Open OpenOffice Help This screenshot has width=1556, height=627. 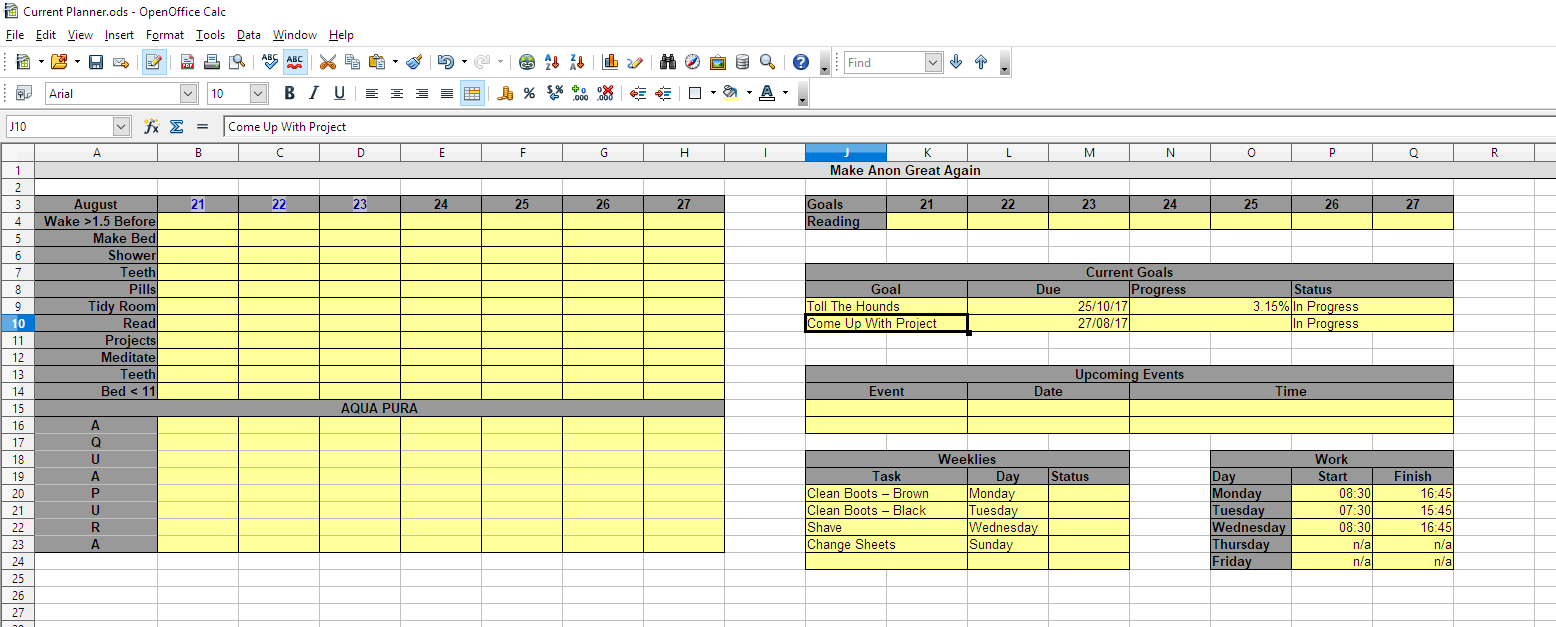[800, 62]
